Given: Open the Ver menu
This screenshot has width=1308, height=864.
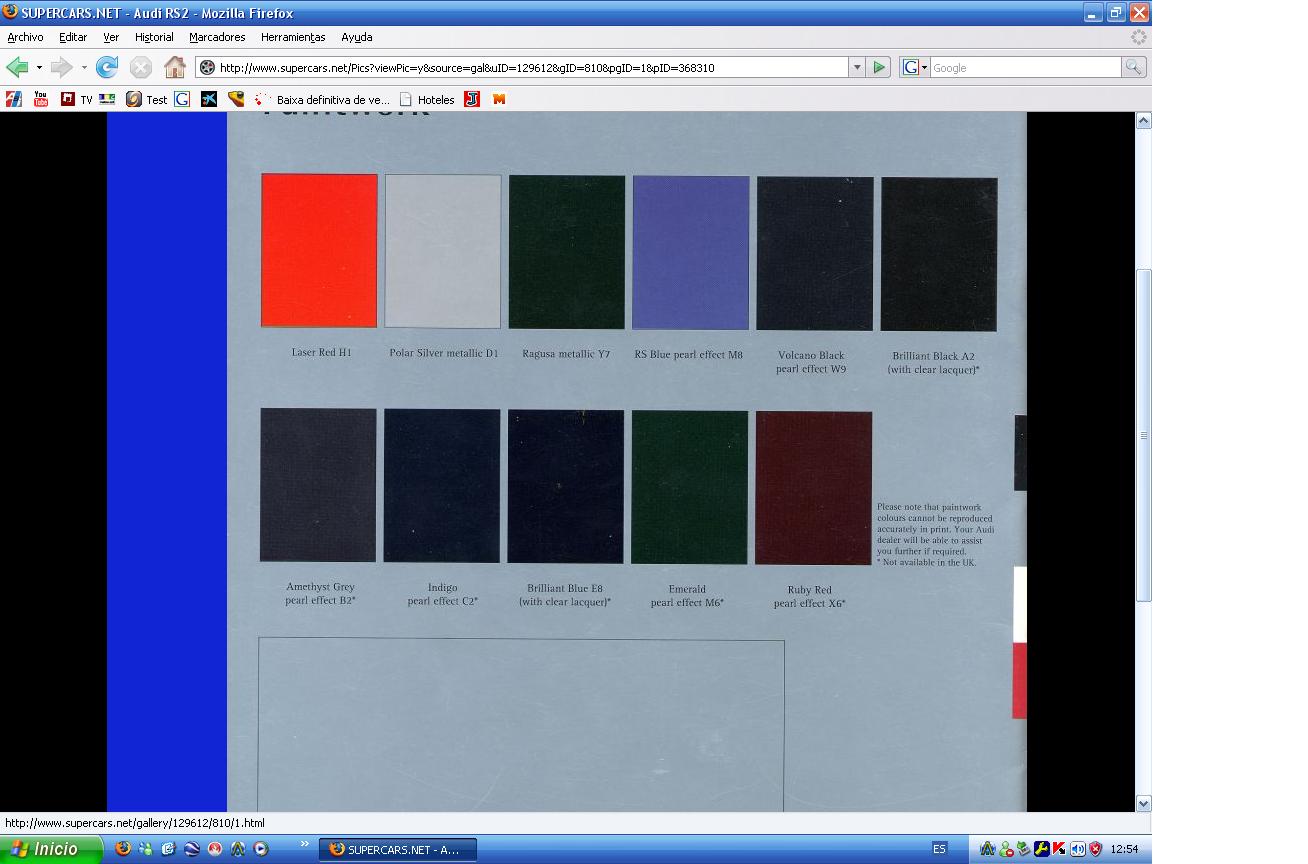Looking at the screenshot, I should (x=111, y=37).
